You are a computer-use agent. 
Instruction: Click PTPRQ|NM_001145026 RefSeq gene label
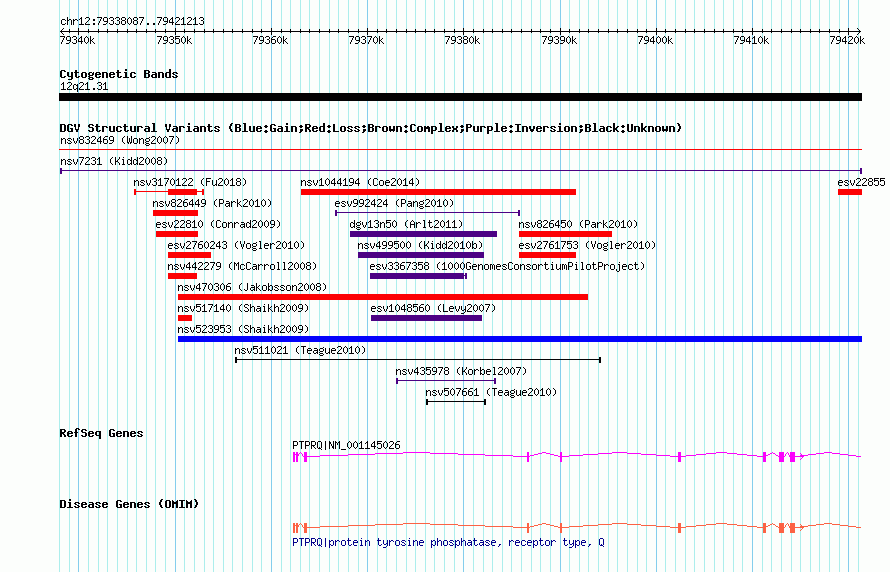click(x=346, y=445)
